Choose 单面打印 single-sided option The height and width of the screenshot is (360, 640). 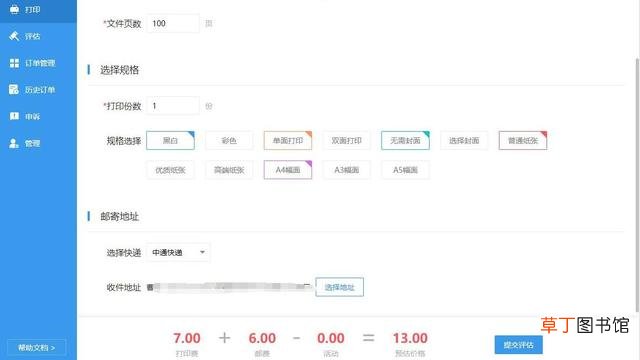pyautogui.click(x=288, y=140)
